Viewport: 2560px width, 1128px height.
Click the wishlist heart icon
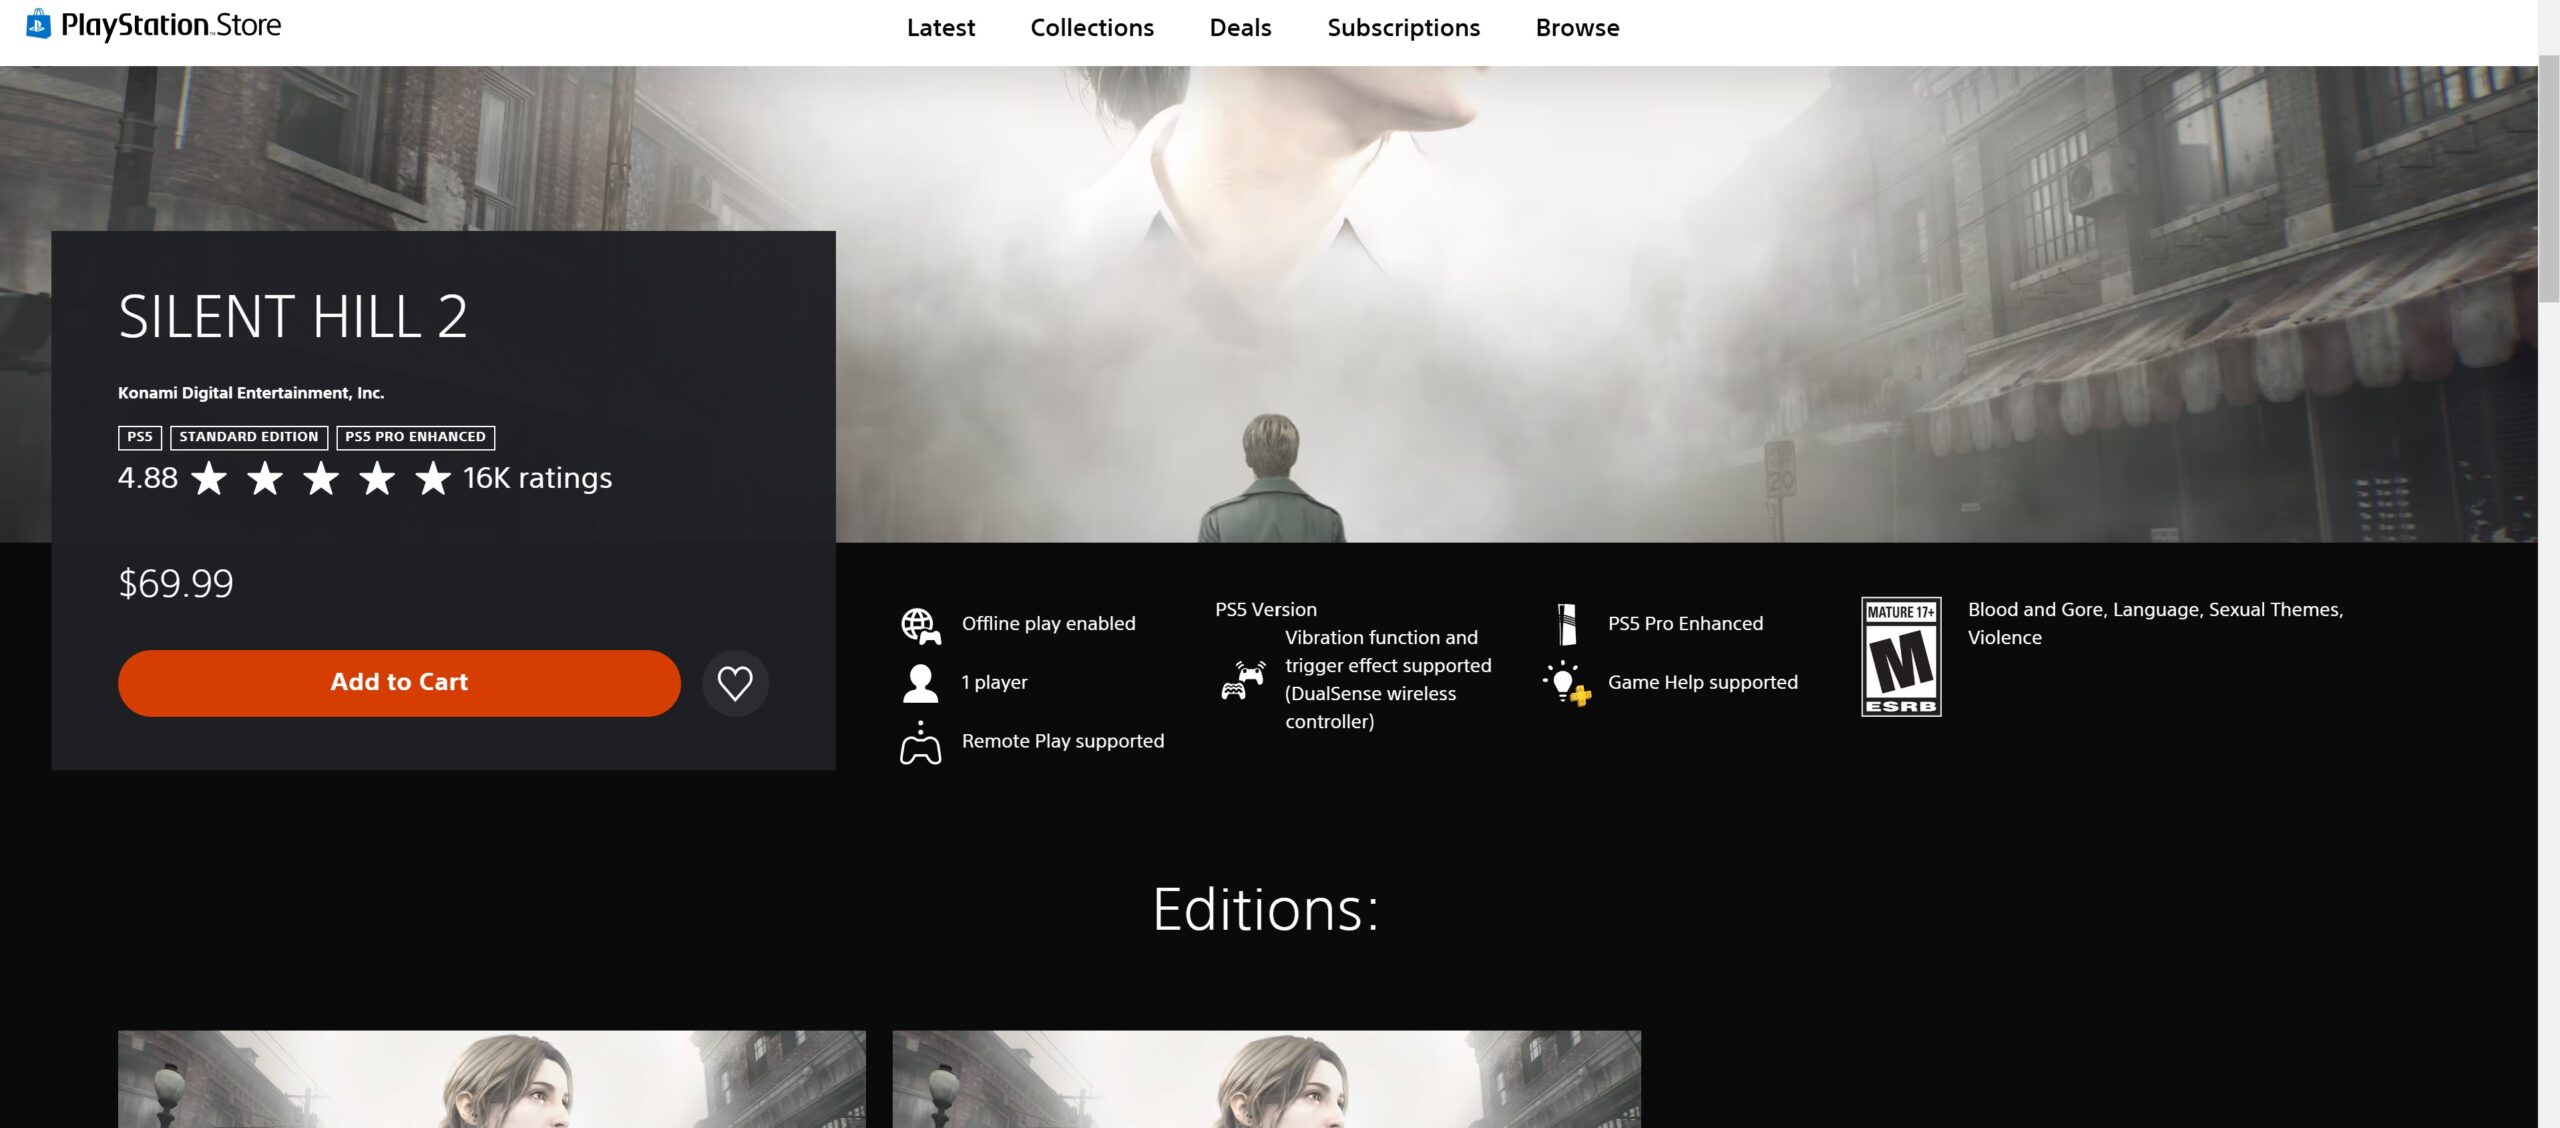tap(735, 683)
